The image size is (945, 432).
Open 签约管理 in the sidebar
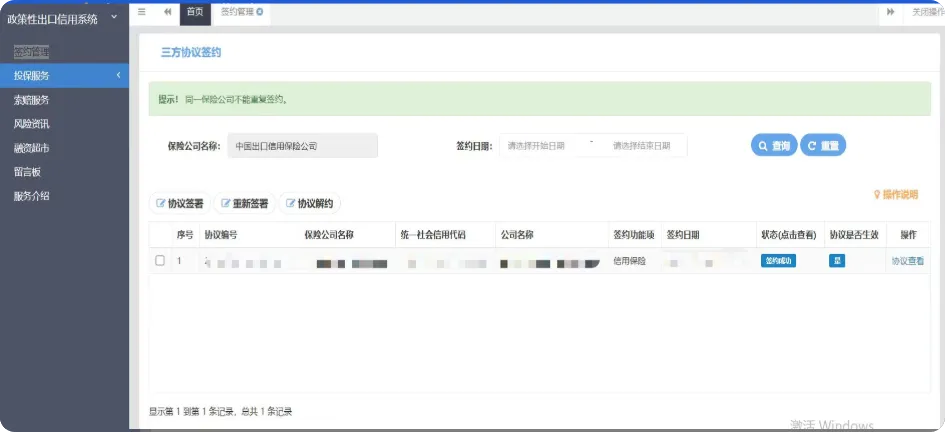pos(32,52)
